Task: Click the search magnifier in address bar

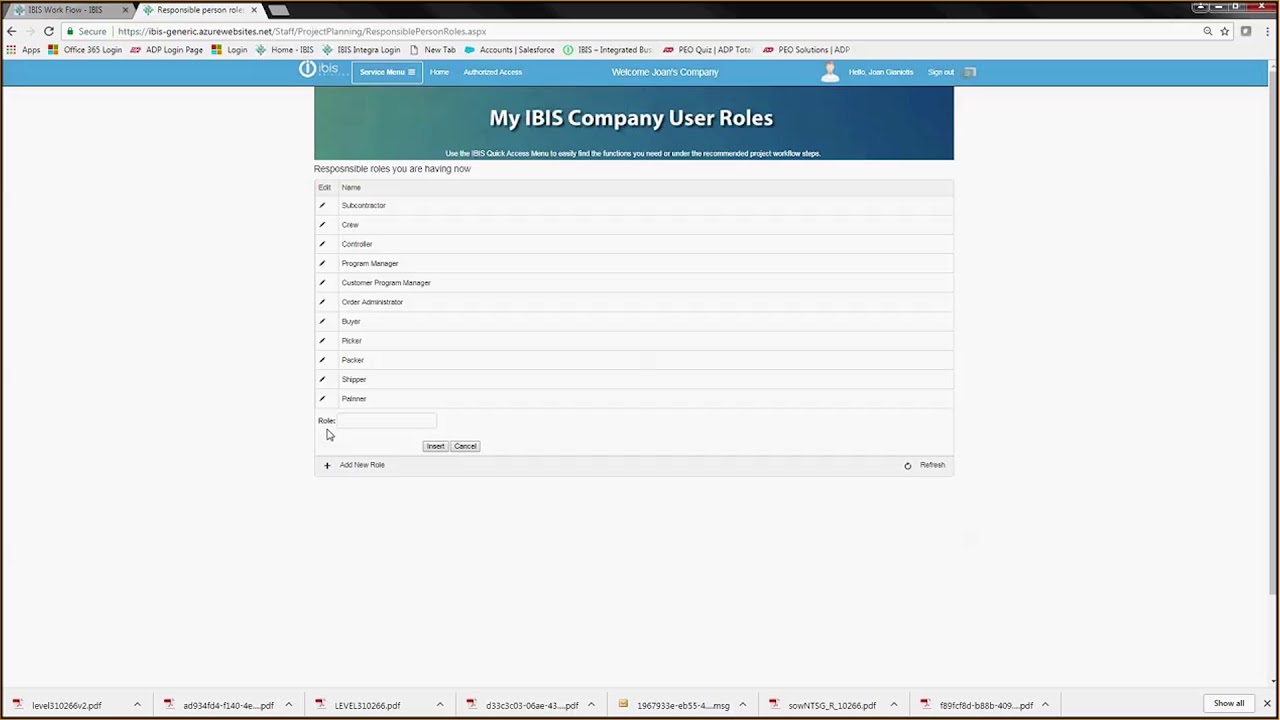Action: click(1207, 31)
